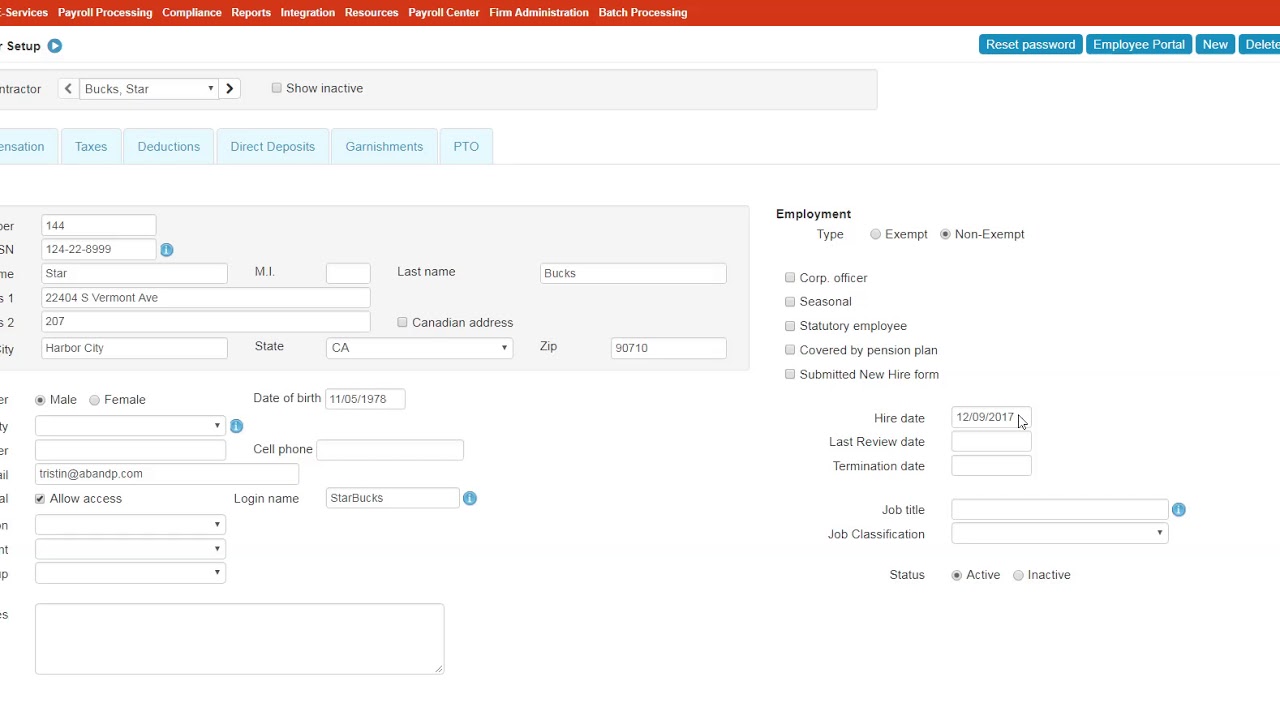Open the bottom dropdown above the notes box

coord(130,573)
